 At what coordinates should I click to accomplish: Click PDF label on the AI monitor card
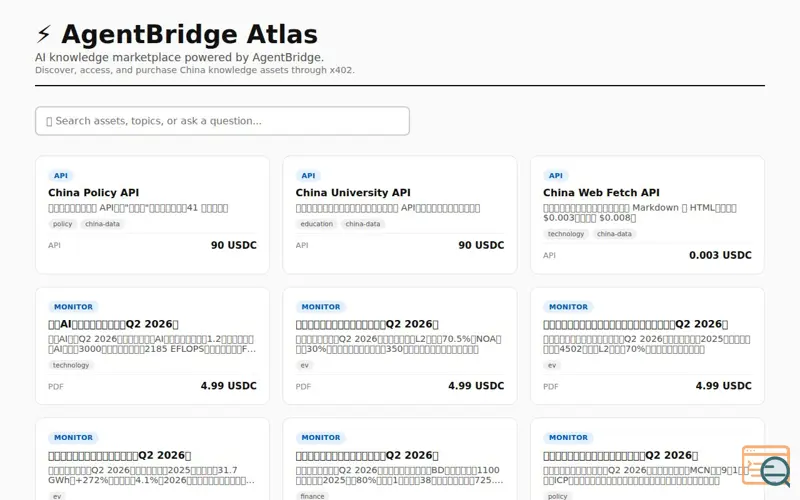tap(56, 387)
